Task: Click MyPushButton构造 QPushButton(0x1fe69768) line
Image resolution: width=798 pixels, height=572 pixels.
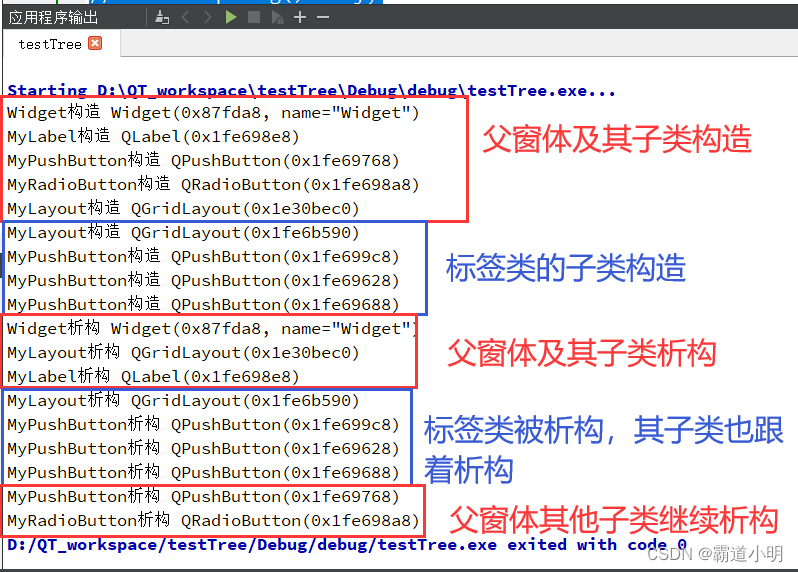Action: [x=203, y=160]
